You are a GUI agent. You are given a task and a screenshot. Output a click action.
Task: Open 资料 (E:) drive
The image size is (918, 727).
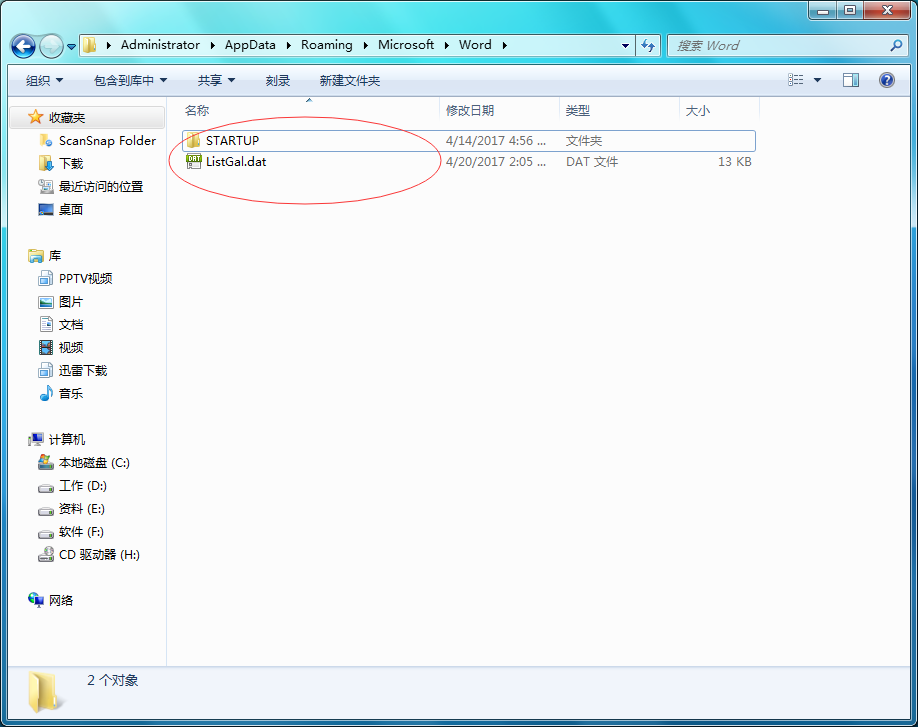coord(81,509)
